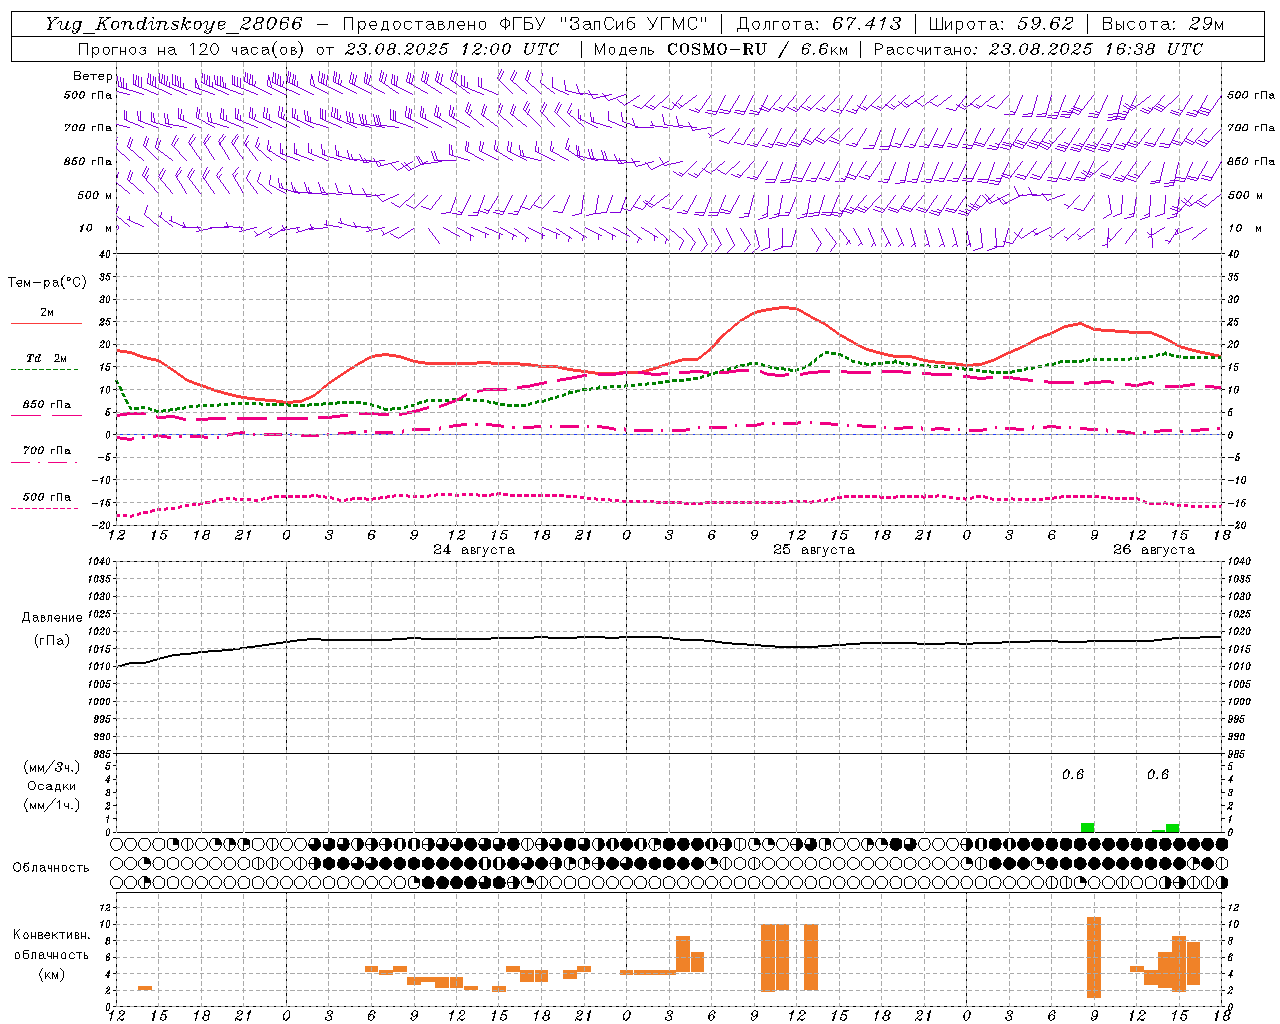Screen dimensions: 1280x1024
Task: Click the red line sample under 2м legend
Action: point(46,323)
